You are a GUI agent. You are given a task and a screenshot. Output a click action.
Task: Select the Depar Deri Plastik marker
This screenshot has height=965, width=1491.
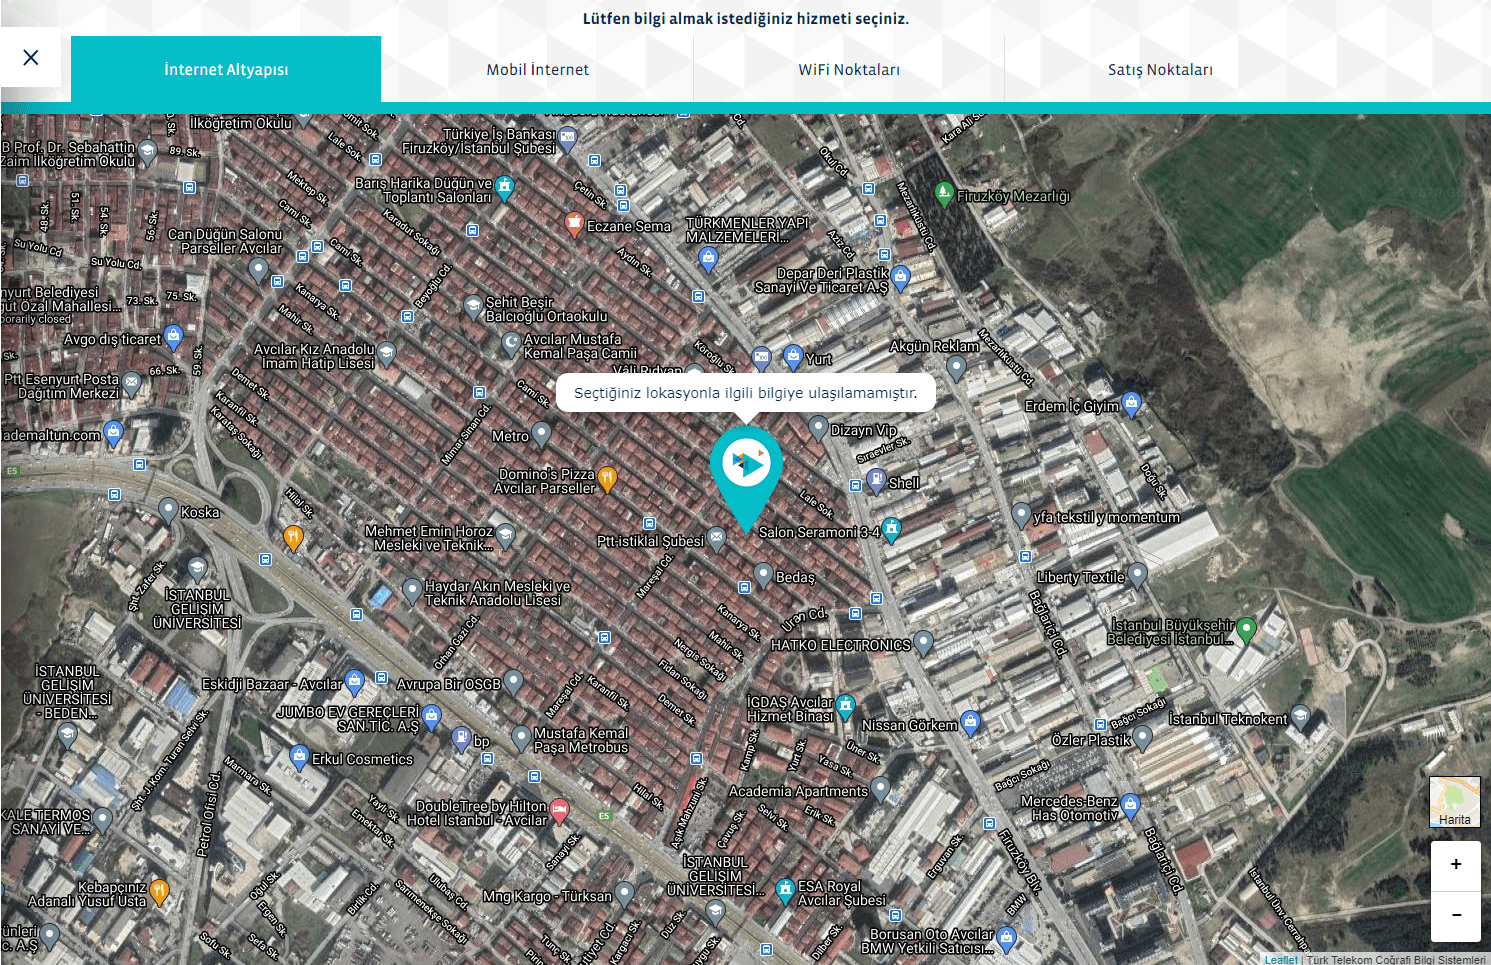click(901, 277)
